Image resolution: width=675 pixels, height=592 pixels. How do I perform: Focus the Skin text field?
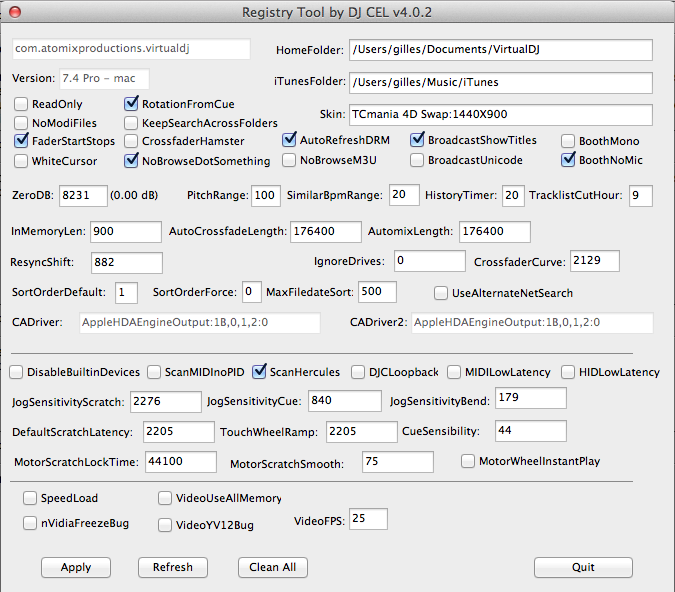[x=500, y=114]
